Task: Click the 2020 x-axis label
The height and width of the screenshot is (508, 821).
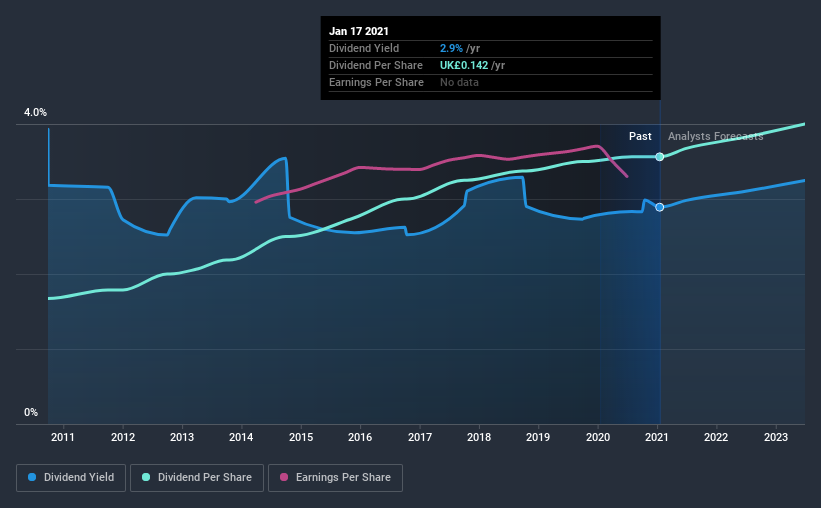Action: tap(598, 437)
